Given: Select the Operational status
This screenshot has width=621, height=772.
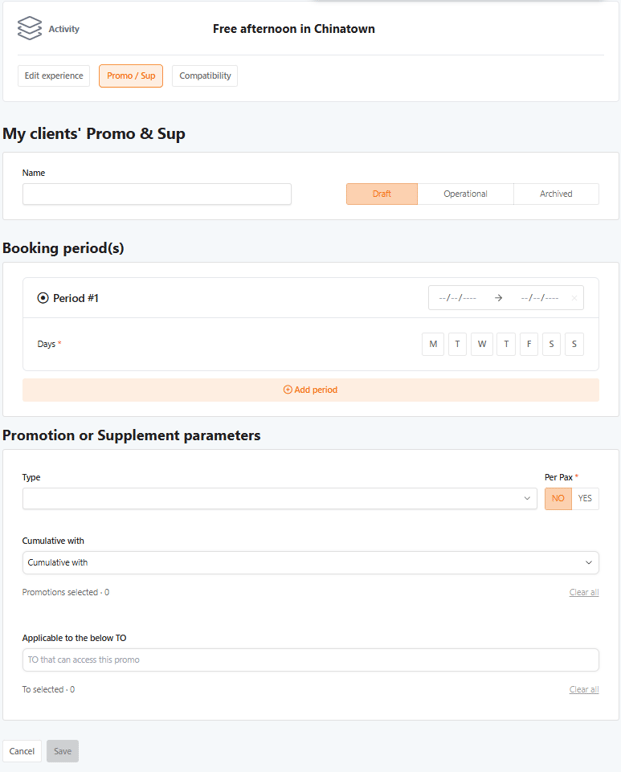Looking at the screenshot, I should 465,194.
